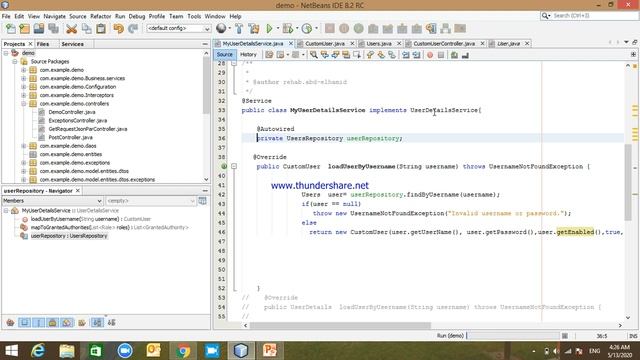The width and height of the screenshot is (640, 360).
Task: Open the Refactor menu
Action: click(100, 16)
